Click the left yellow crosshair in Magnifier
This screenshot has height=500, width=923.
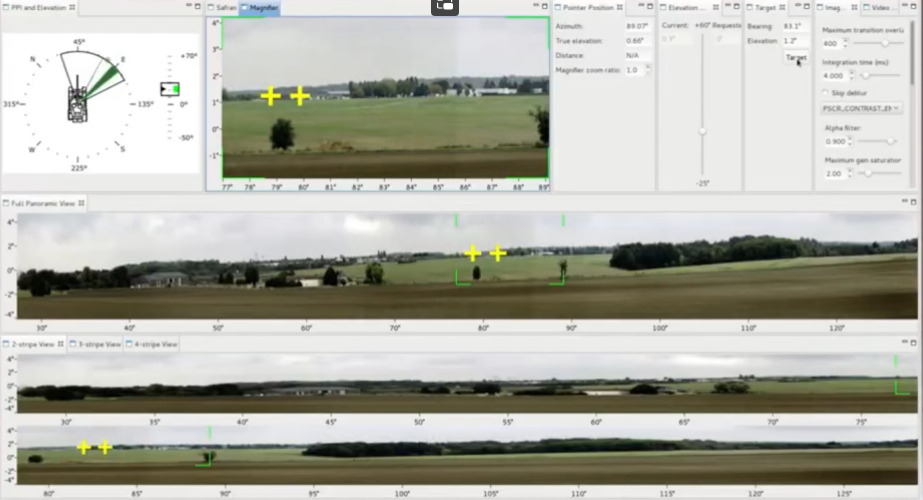click(271, 96)
